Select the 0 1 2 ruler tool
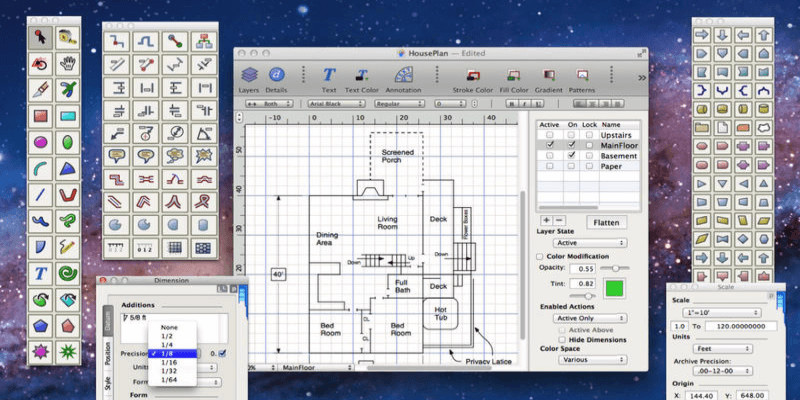This screenshot has width=800, height=400. pyautogui.click(x=145, y=248)
